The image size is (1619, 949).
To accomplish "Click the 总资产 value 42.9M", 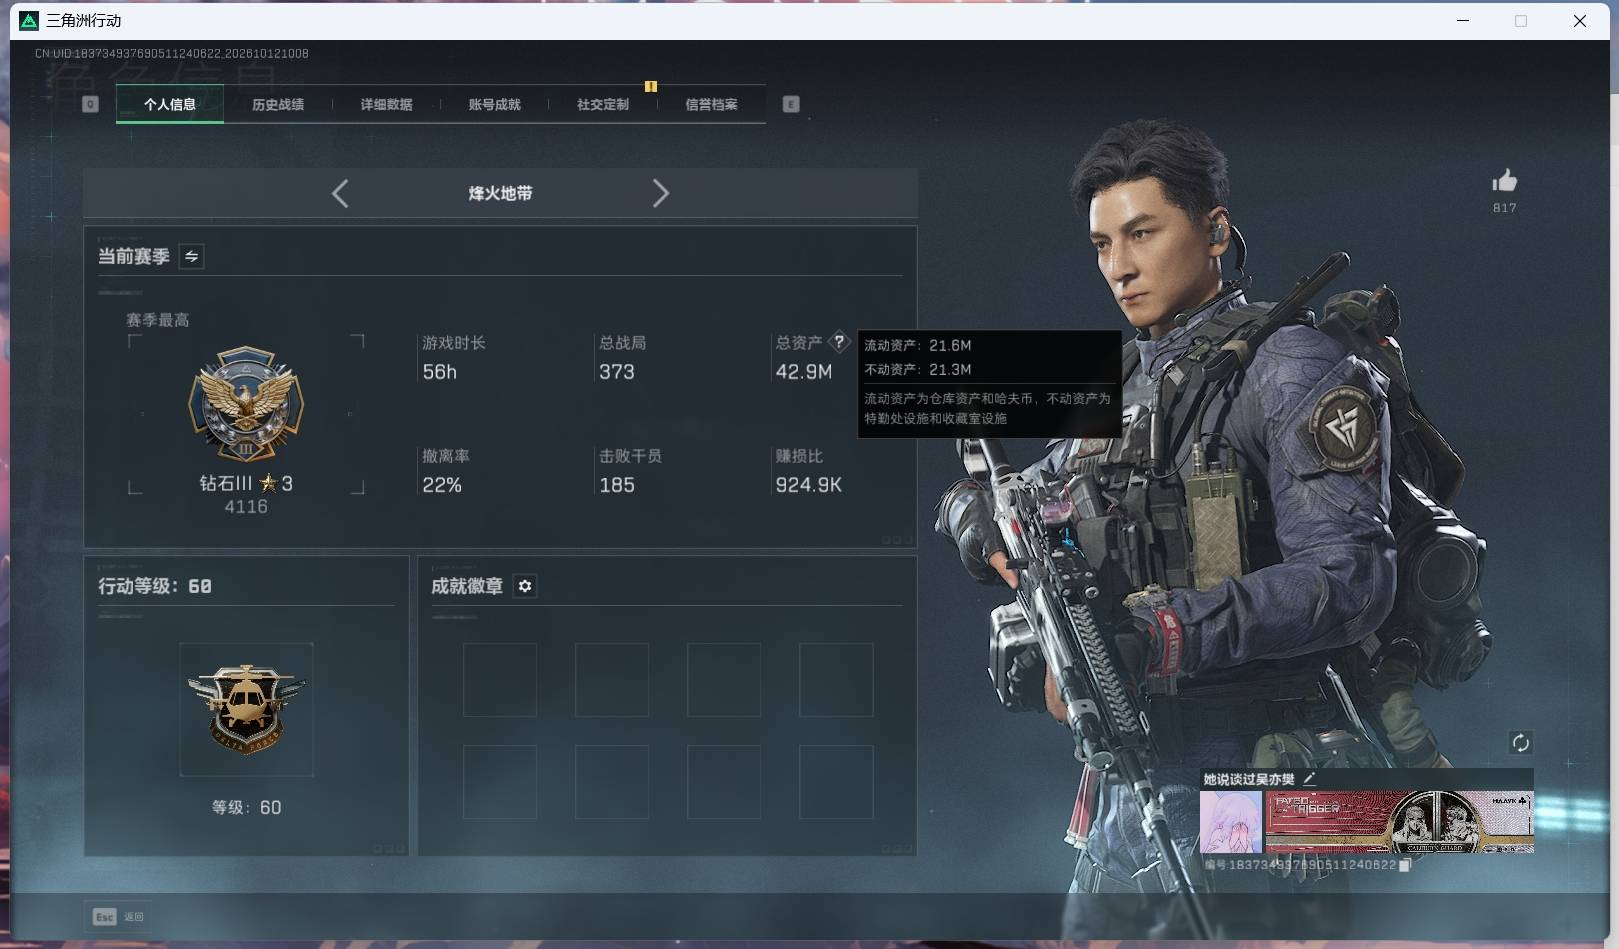I will click(x=803, y=372).
